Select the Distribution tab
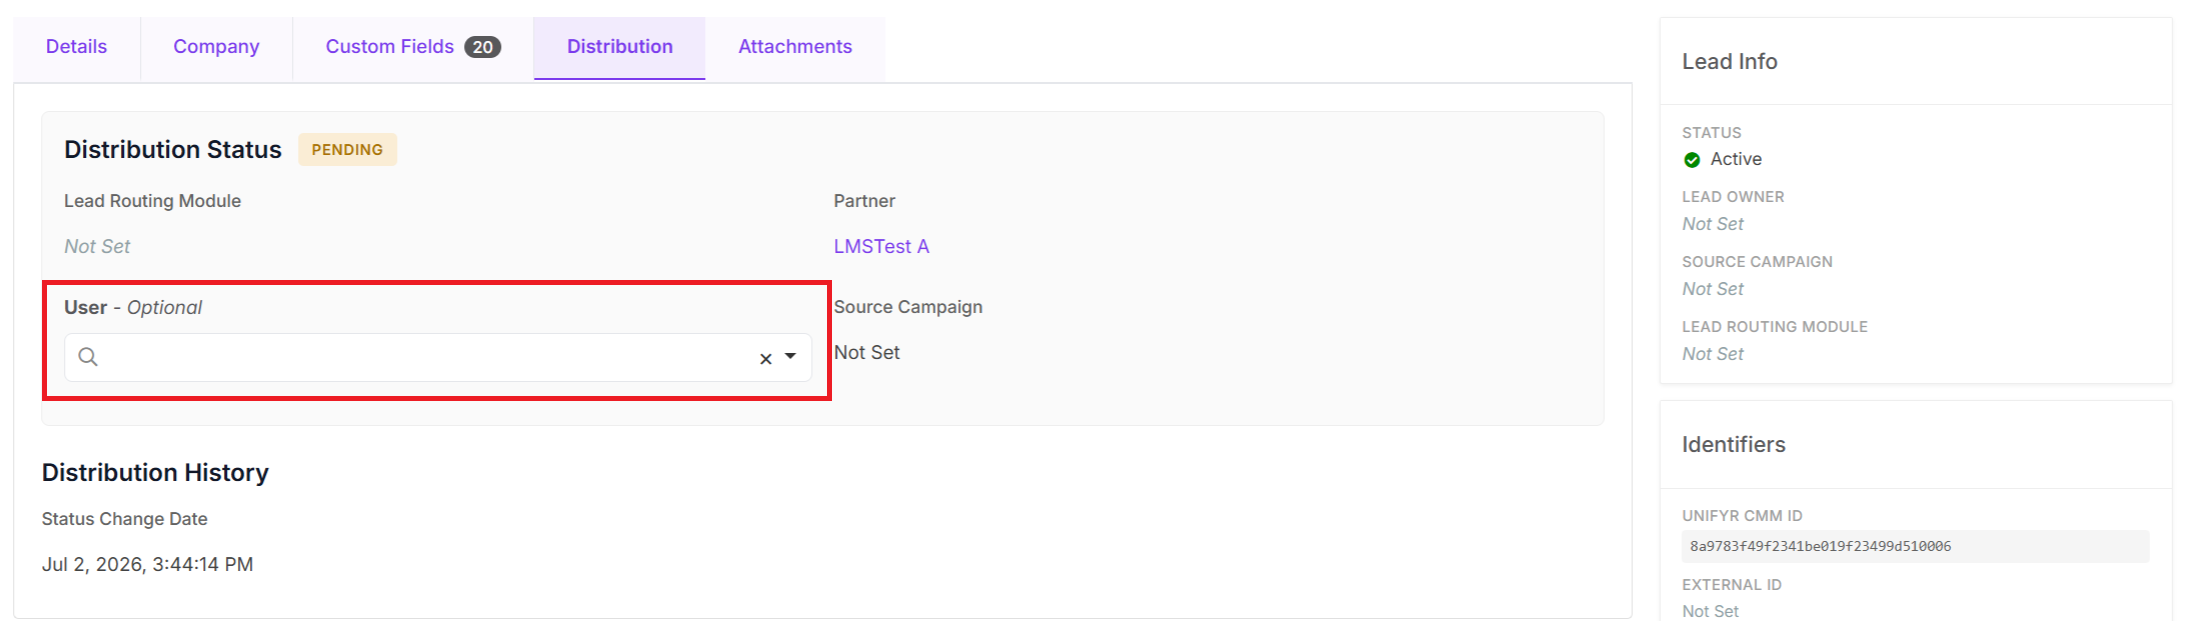This screenshot has height=621, width=2194. pyautogui.click(x=620, y=47)
